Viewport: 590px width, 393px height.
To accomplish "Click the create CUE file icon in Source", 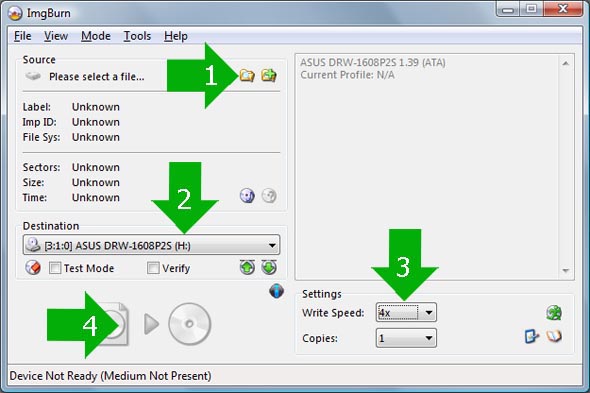I will tap(269, 75).
